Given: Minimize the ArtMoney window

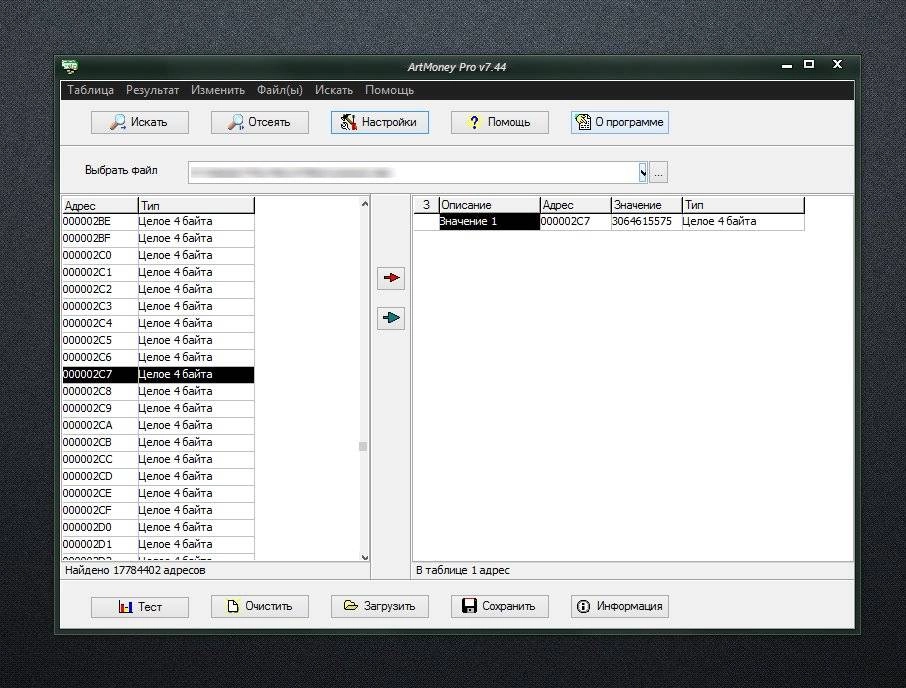Looking at the screenshot, I should [x=786, y=65].
